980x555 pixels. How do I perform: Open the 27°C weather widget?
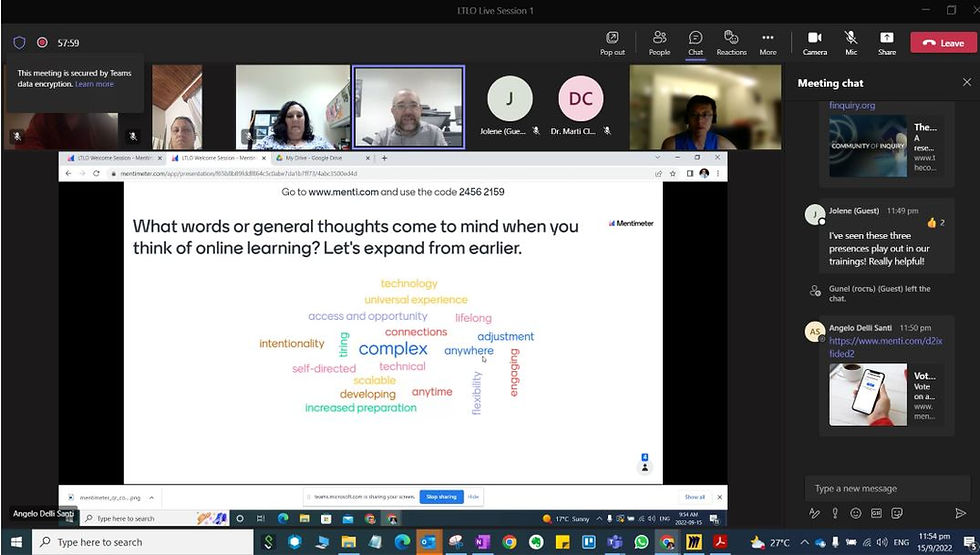tap(770, 542)
